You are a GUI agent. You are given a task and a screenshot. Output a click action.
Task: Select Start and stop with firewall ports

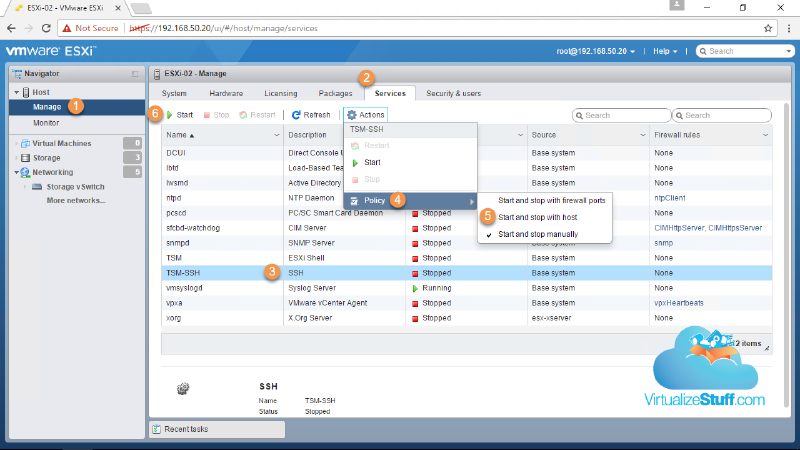(x=545, y=201)
